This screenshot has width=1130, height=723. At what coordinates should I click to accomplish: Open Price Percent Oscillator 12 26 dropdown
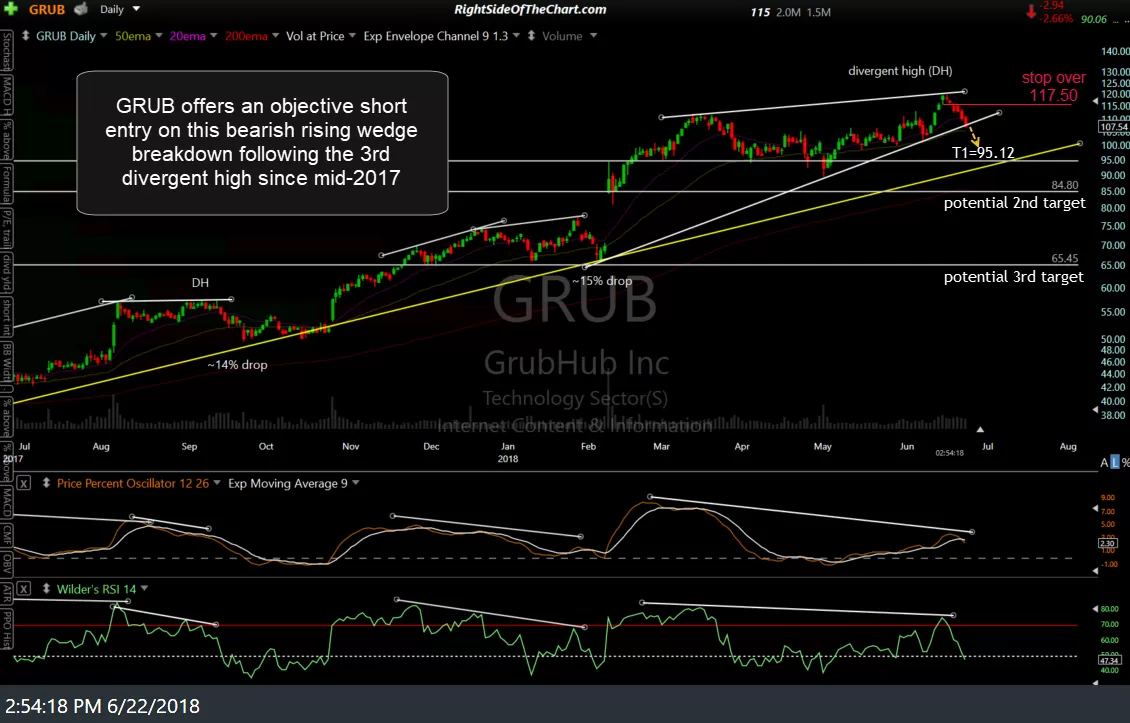point(217,483)
